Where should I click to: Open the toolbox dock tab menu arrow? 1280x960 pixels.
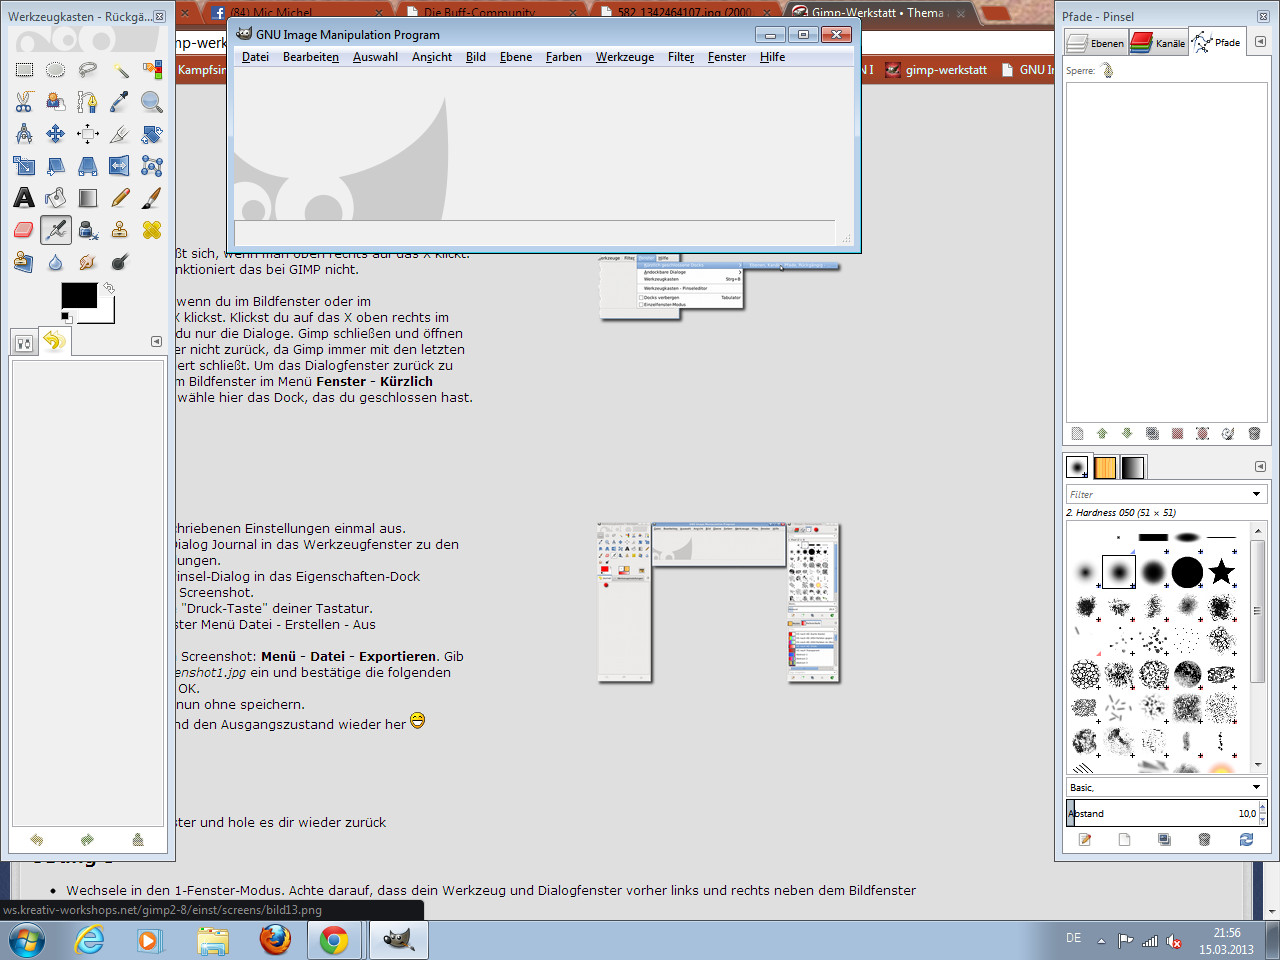(156, 341)
